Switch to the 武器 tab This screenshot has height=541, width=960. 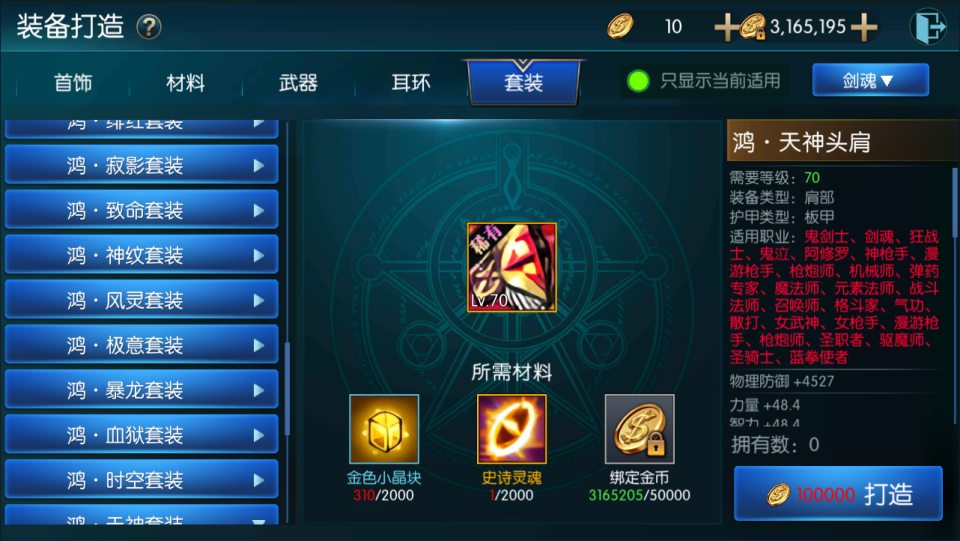[298, 83]
